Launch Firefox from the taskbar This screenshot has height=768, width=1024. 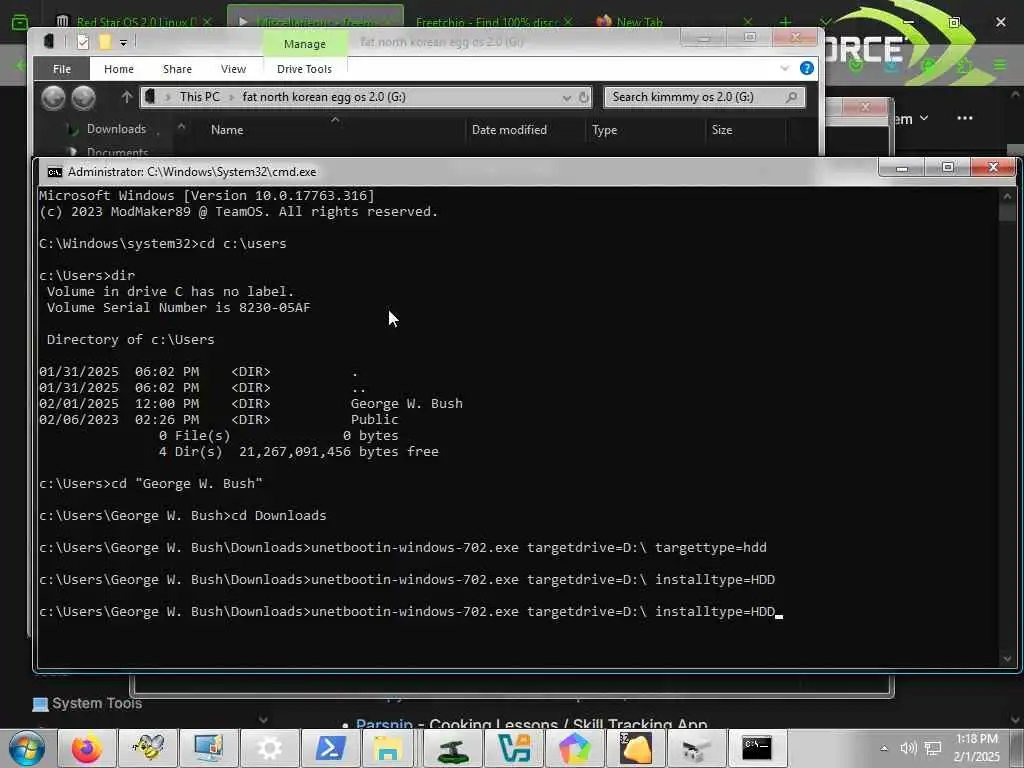[x=86, y=748]
